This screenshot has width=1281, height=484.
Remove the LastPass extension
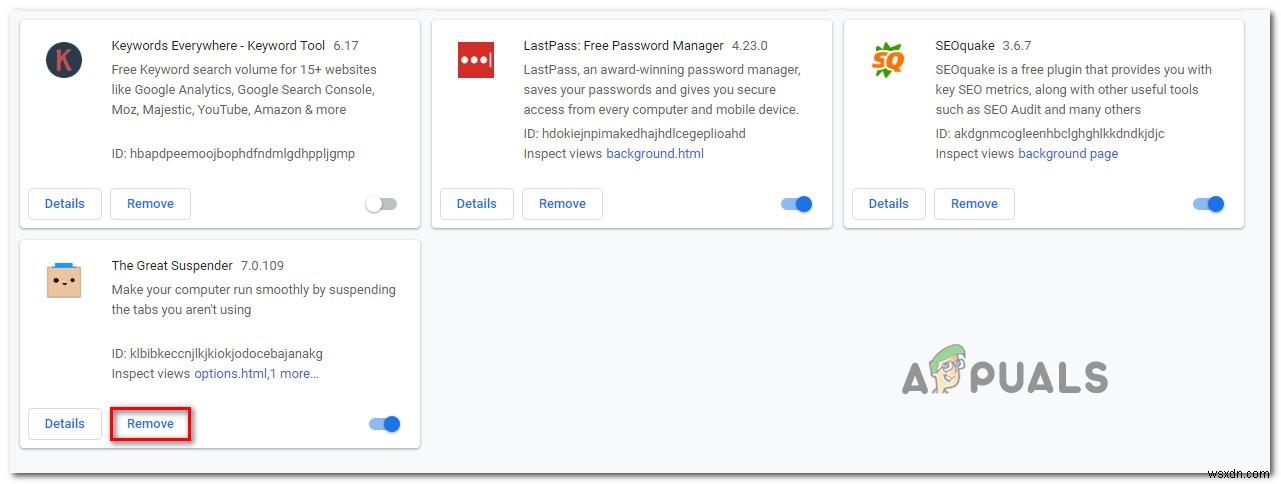(x=562, y=204)
